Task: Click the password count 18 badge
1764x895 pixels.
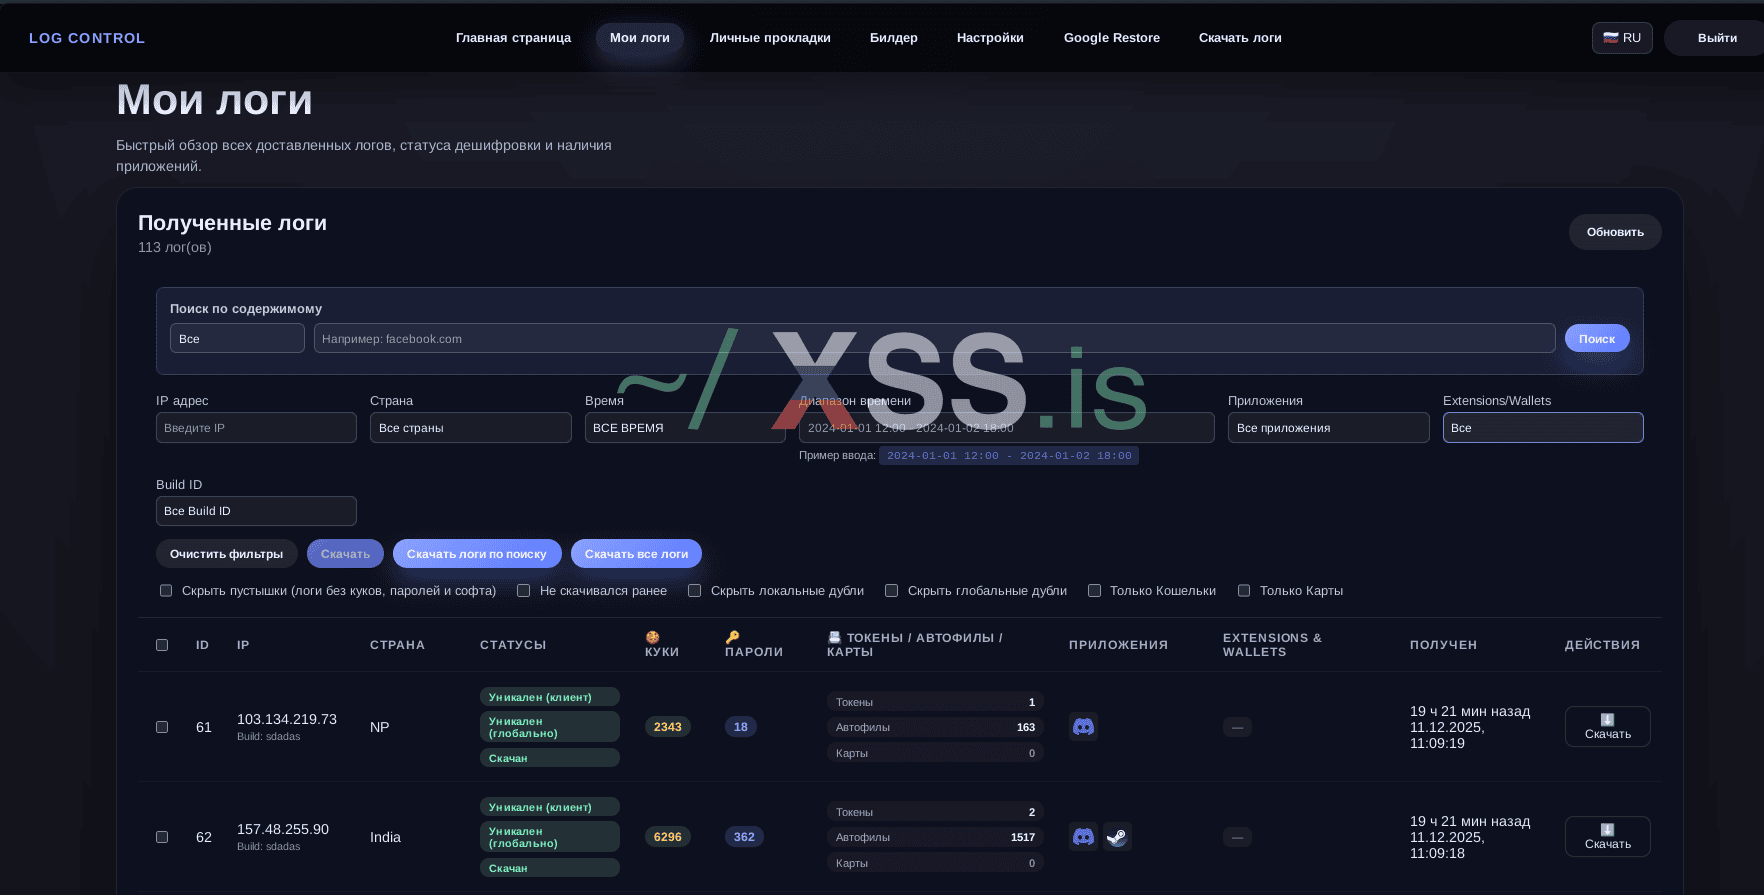Action: click(741, 727)
